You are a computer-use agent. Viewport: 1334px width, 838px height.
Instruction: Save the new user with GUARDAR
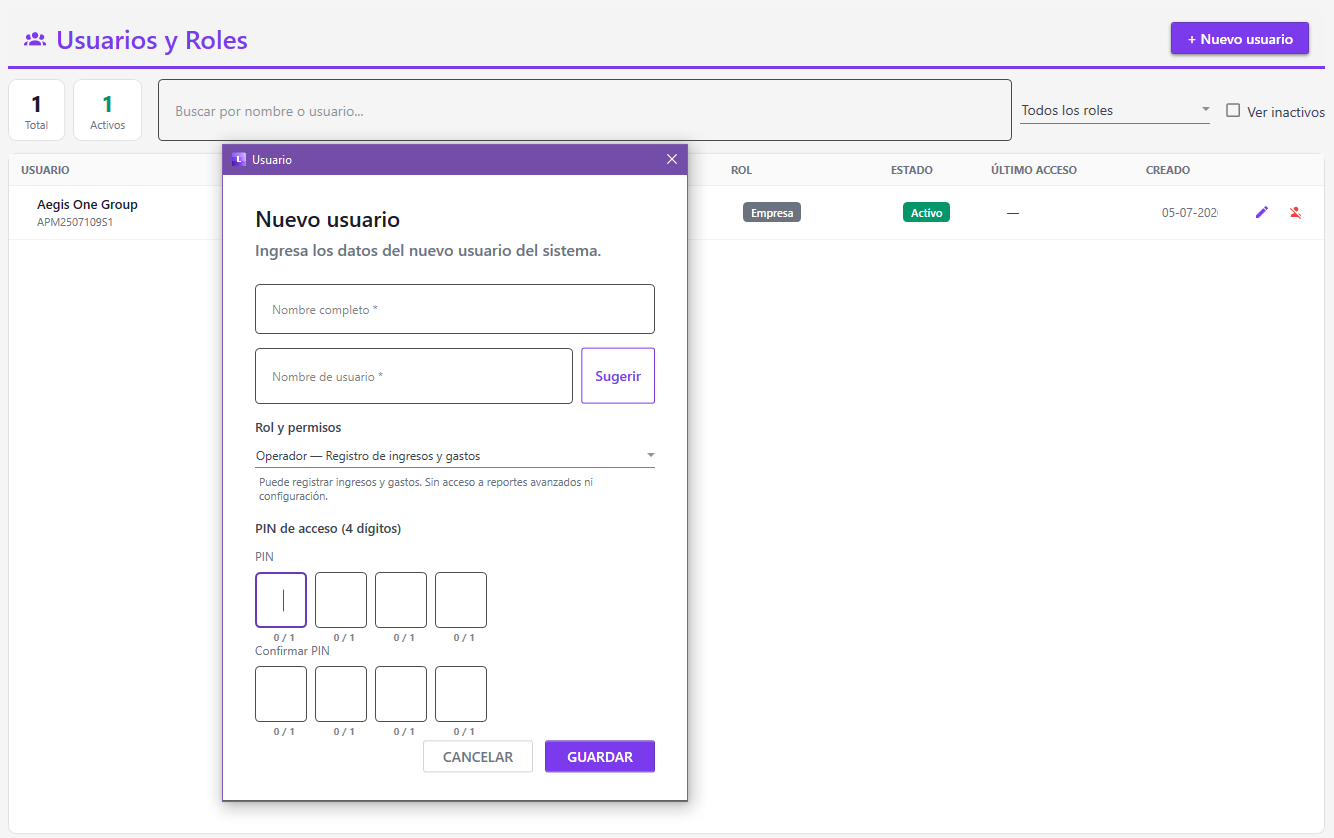[x=600, y=757]
